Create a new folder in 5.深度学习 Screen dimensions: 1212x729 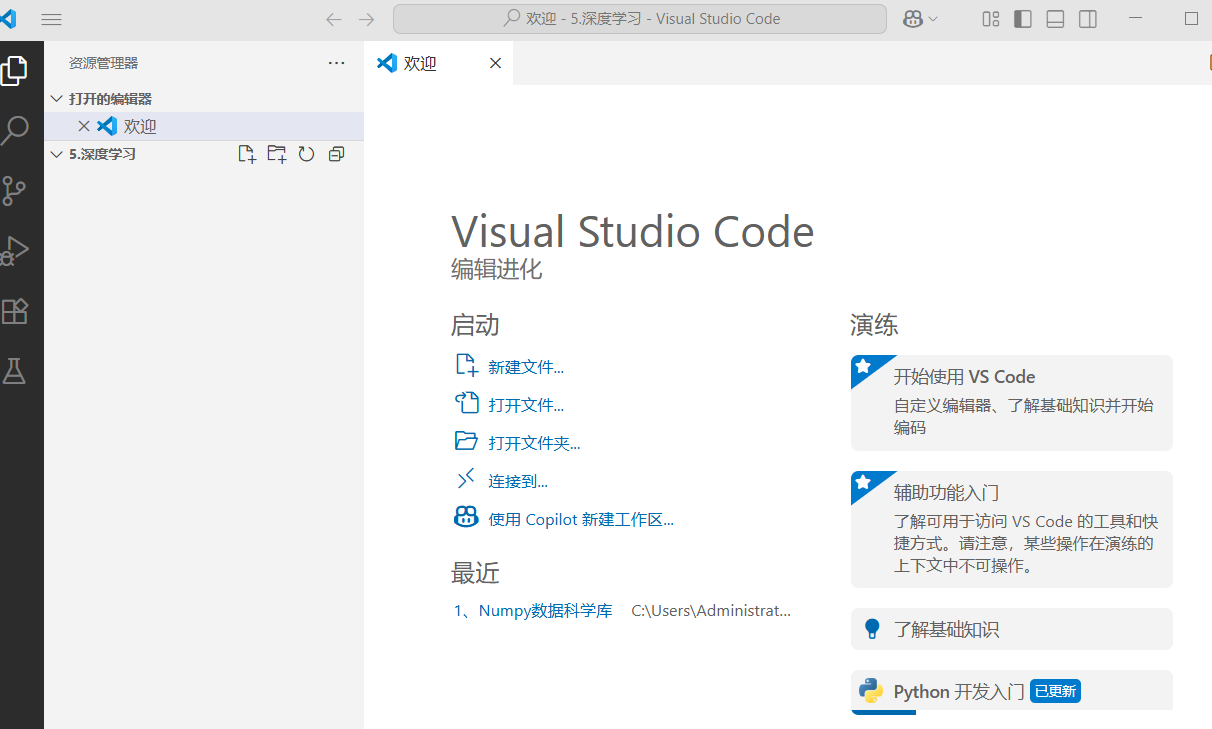[277, 154]
